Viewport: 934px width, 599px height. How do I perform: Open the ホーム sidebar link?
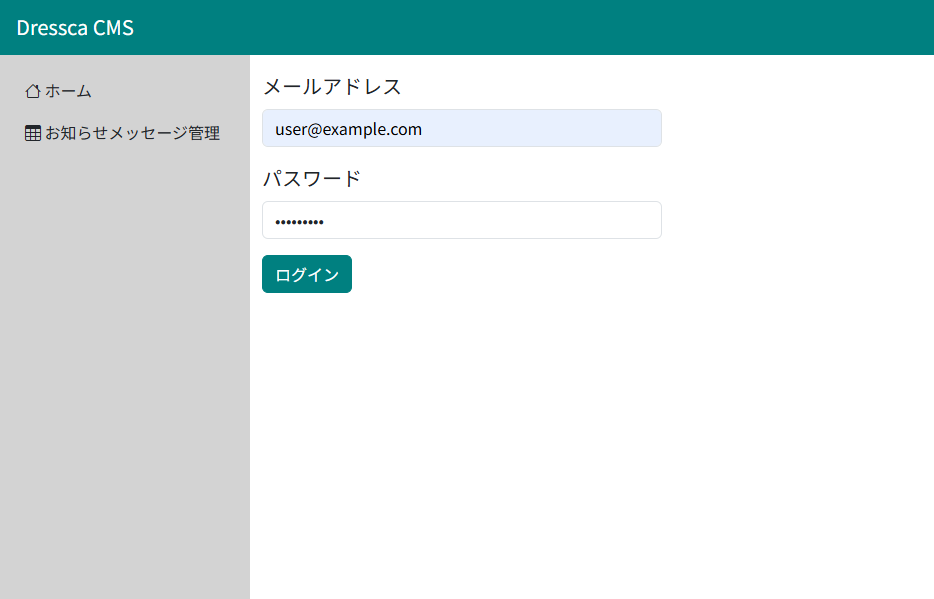(68, 91)
